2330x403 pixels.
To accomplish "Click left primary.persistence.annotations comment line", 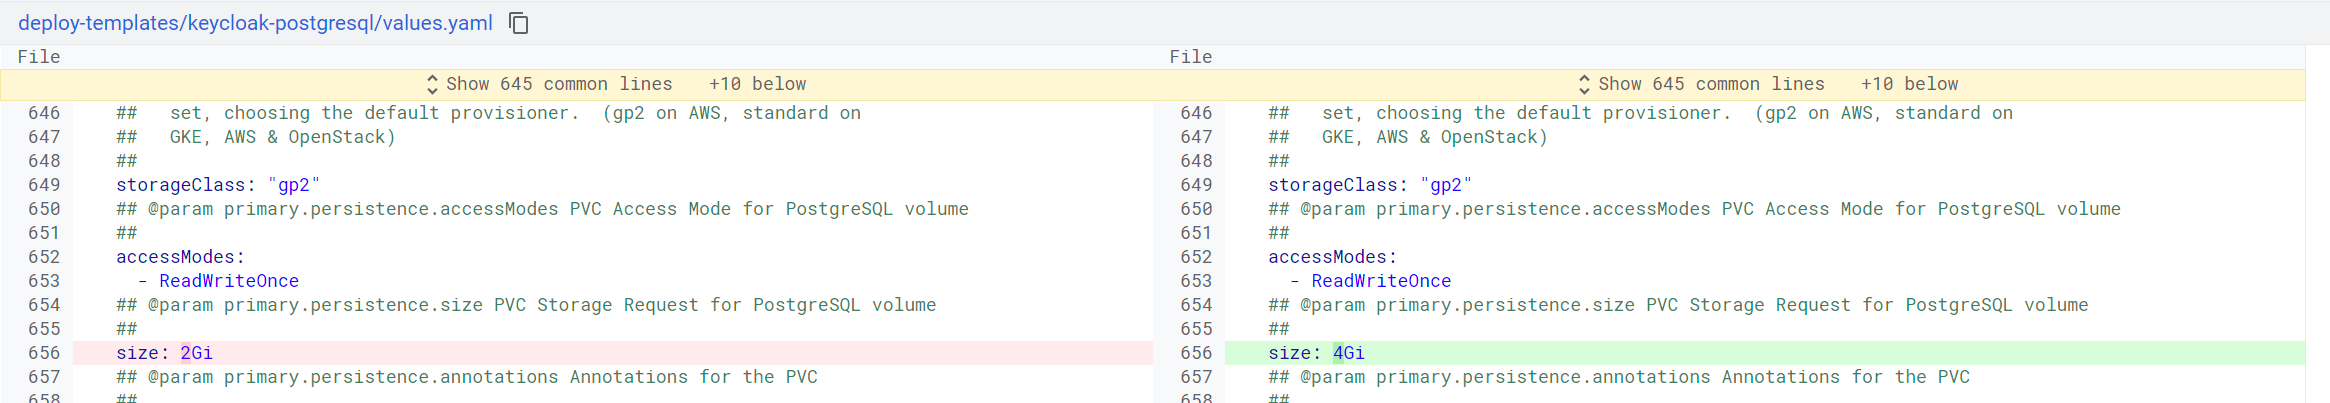I will click(467, 377).
